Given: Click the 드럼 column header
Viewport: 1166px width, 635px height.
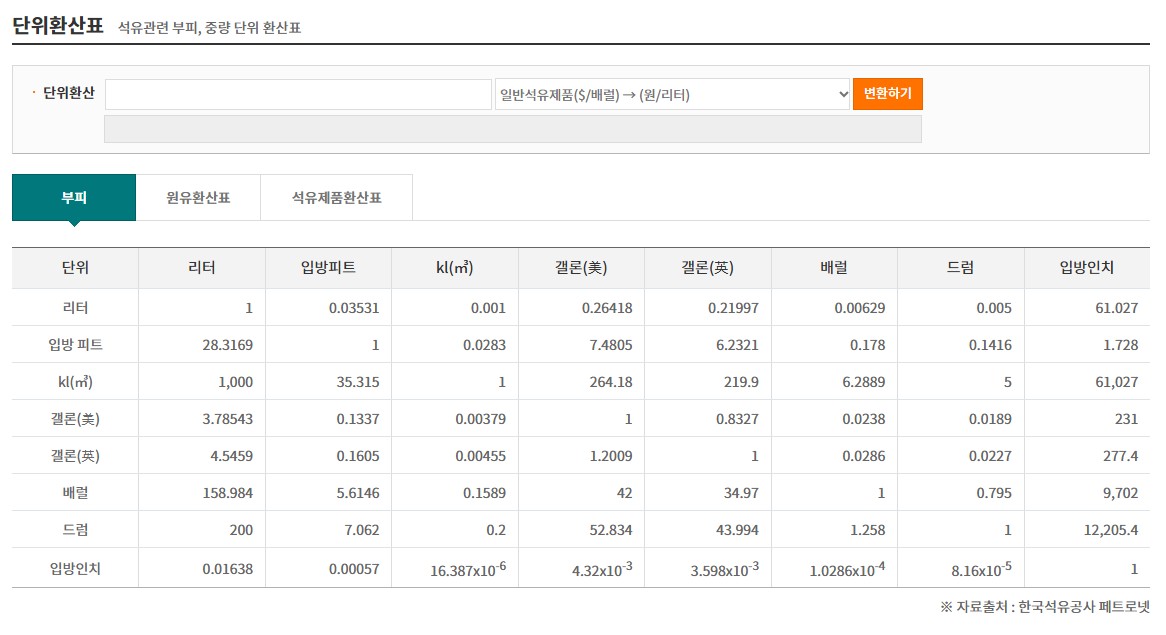Looking at the screenshot, I should coord(960,268).
